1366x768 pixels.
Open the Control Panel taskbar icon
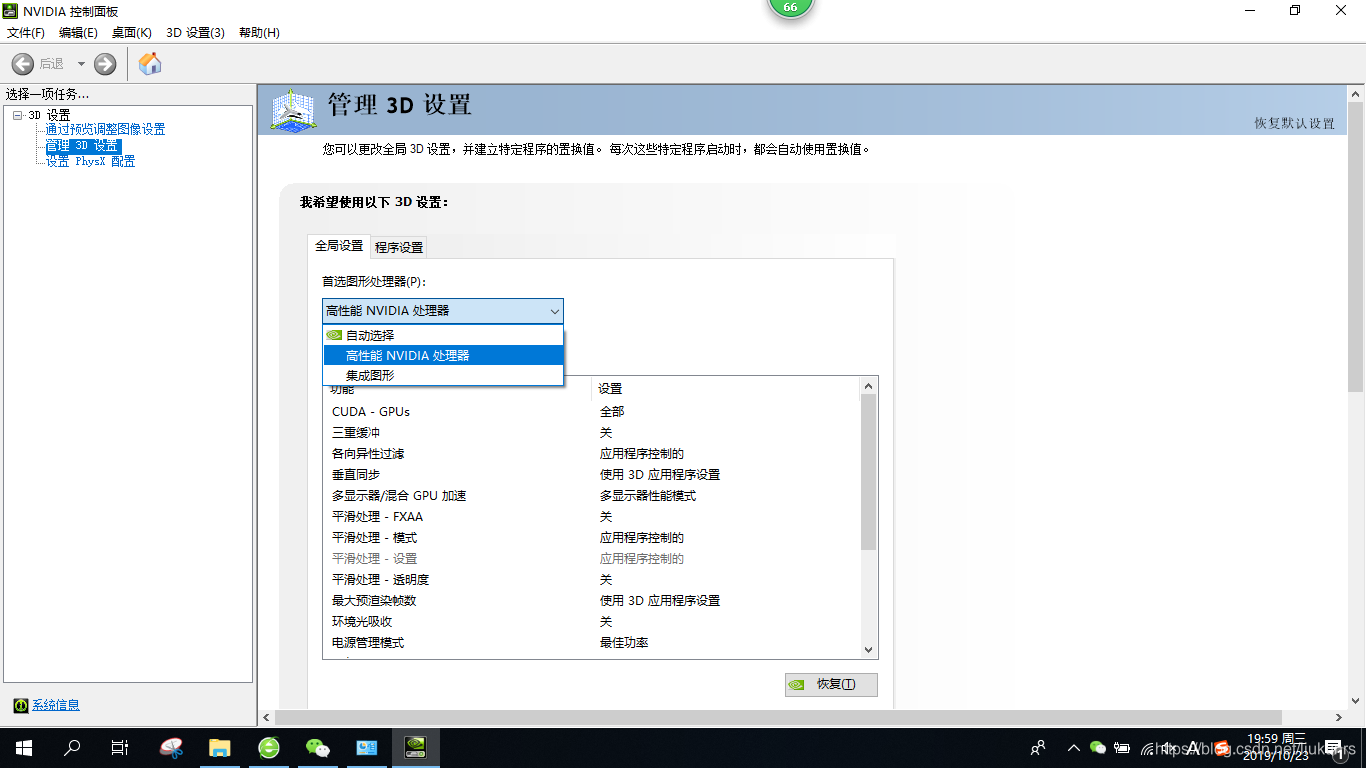pos(367,748)
